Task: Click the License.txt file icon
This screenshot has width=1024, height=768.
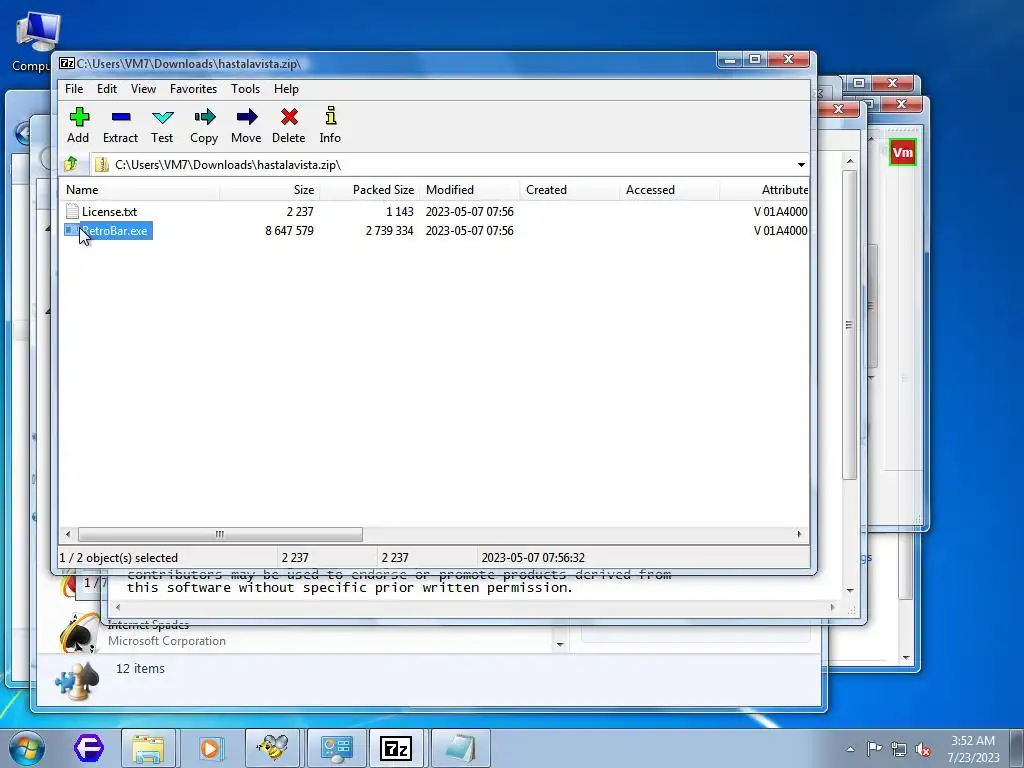Action: 72,211
